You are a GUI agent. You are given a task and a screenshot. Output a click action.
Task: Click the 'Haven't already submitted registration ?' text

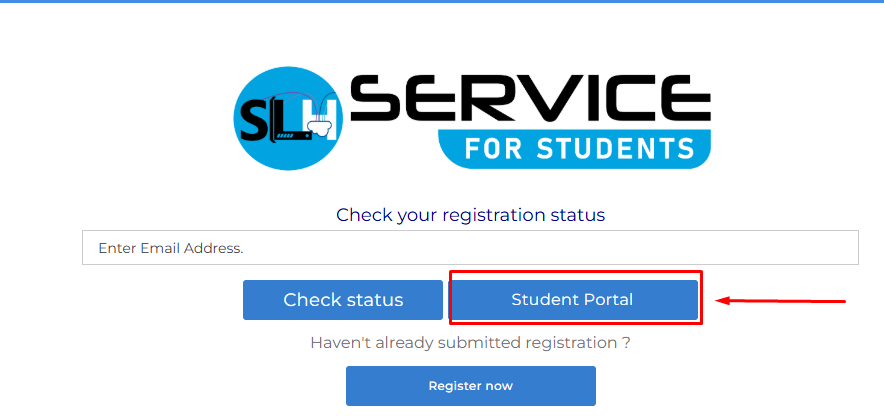470,343
